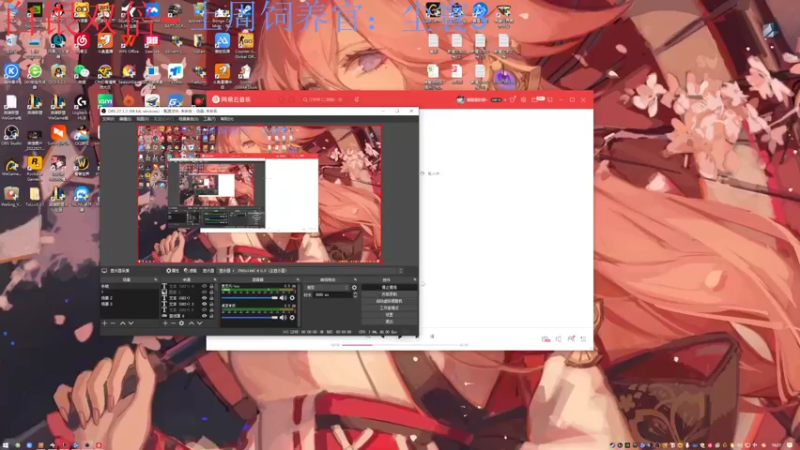The height and width of the screenshot is (450, 800).
Task: Switch NetEase Music to mini mode
Action: pyautogui.click(x=549, y=100)
